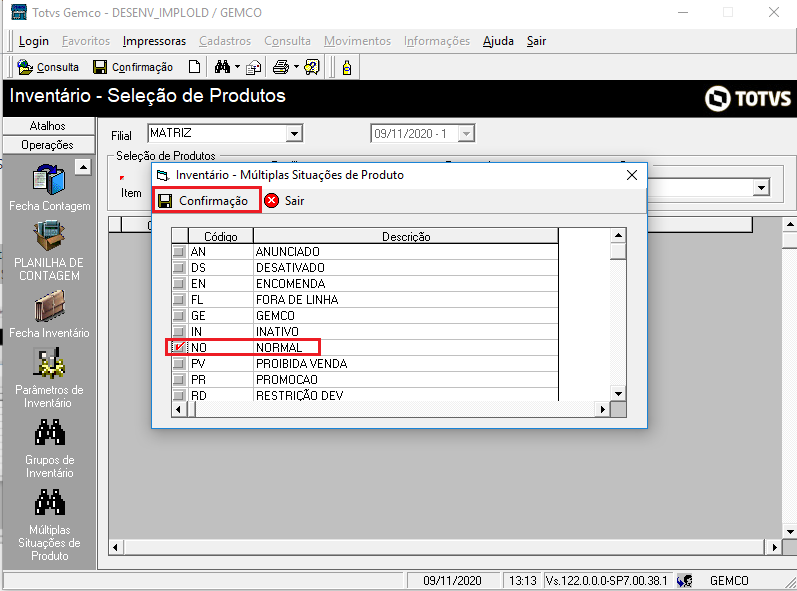The height and width of the screenshot is (591, 797).
Task: Click the RESTRIÇÃO DEV description cell
Action: [x=406, y=395]
